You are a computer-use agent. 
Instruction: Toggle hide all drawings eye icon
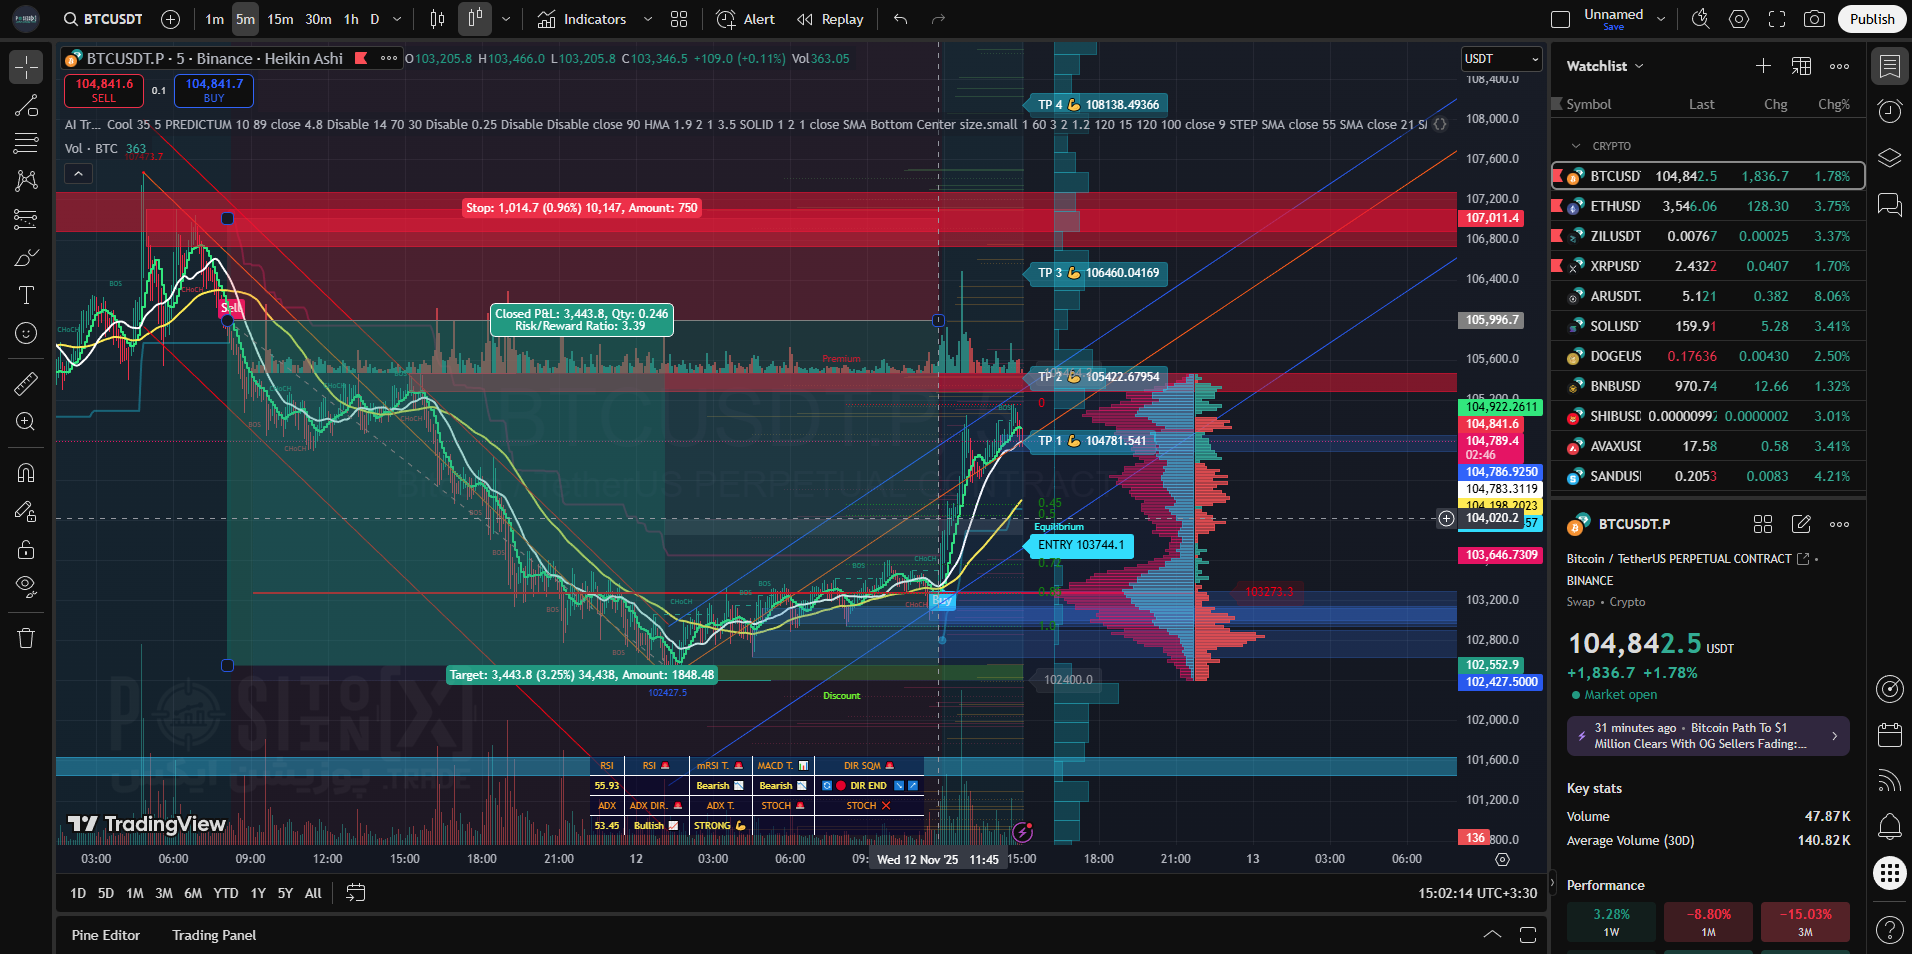tap(26, 585)
